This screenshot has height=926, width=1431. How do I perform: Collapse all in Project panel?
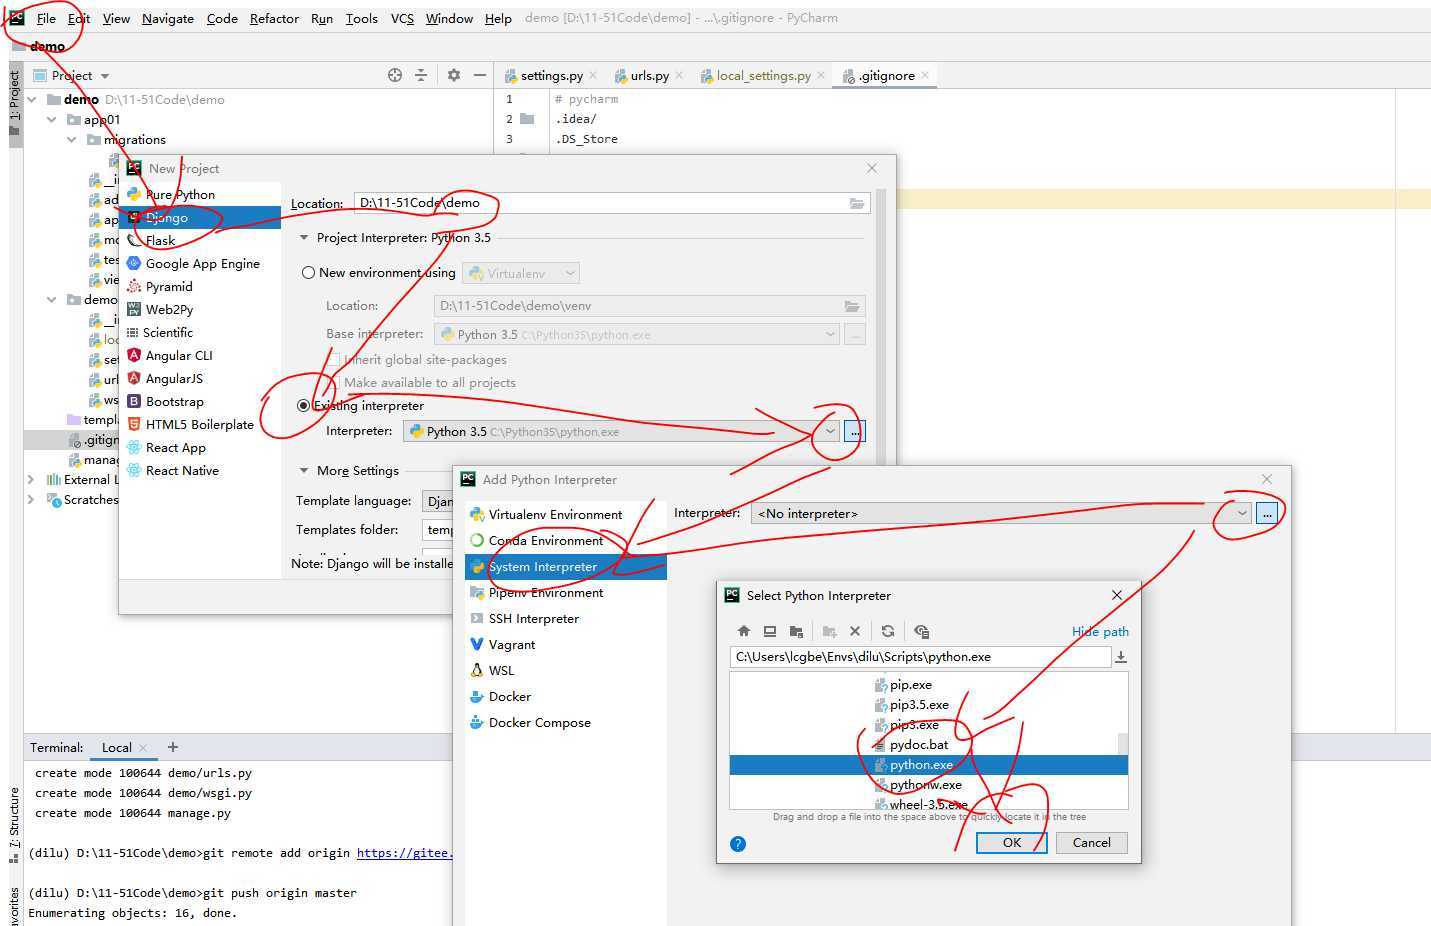tap(421, 75)
